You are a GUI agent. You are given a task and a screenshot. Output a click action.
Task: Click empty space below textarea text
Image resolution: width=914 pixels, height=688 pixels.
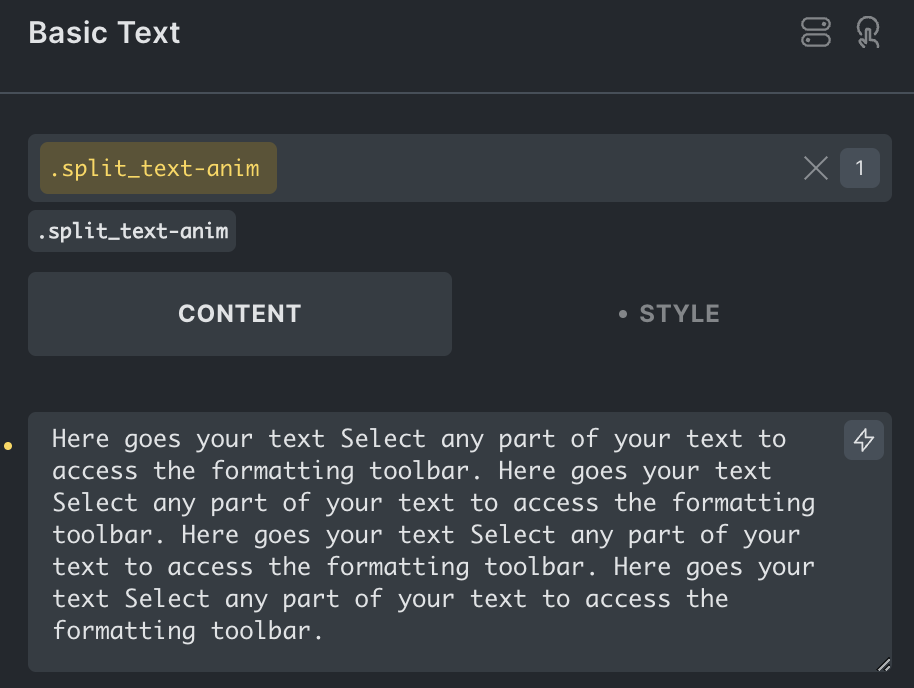tap(460, 658)
